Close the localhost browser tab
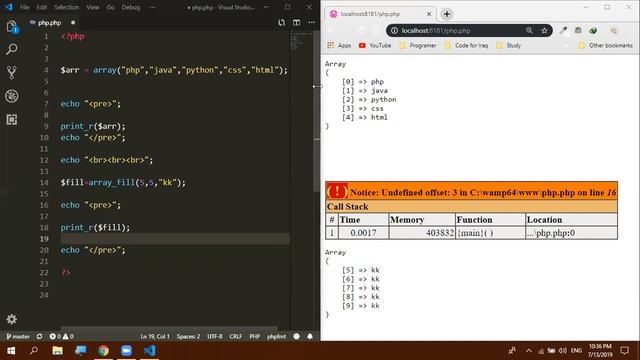The width and height of the screenshot is (640, 360). 429,14
